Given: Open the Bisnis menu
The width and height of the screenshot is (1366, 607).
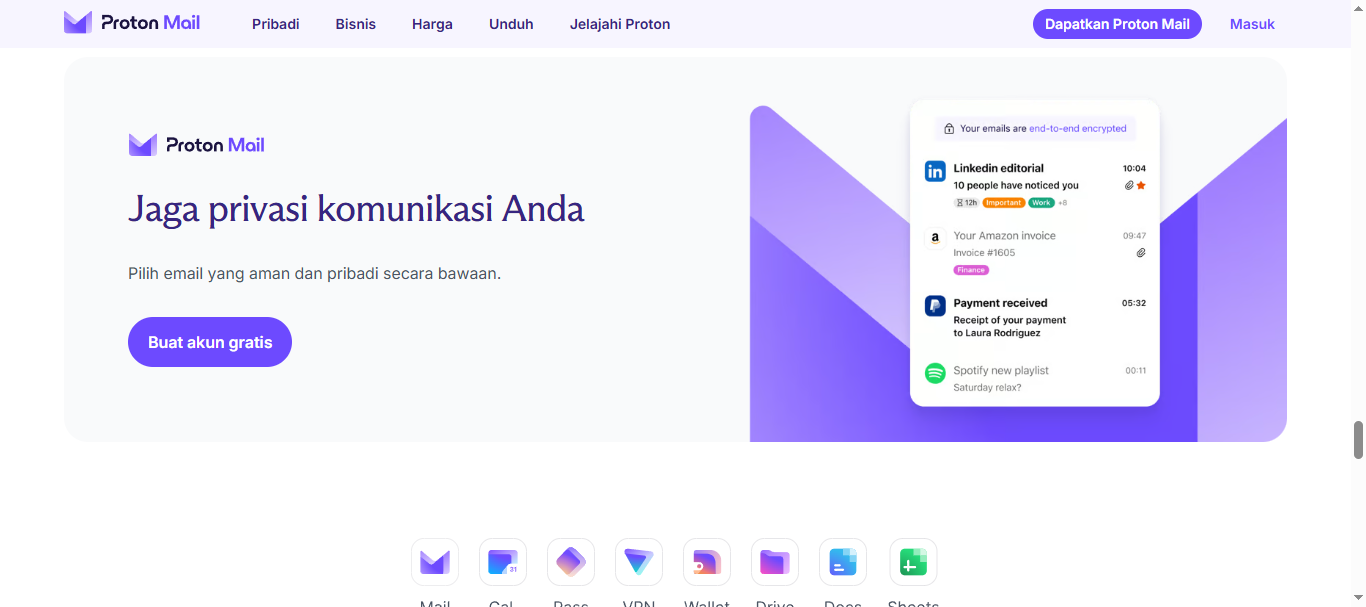Looking at the screenshot, I should (356, 24).
